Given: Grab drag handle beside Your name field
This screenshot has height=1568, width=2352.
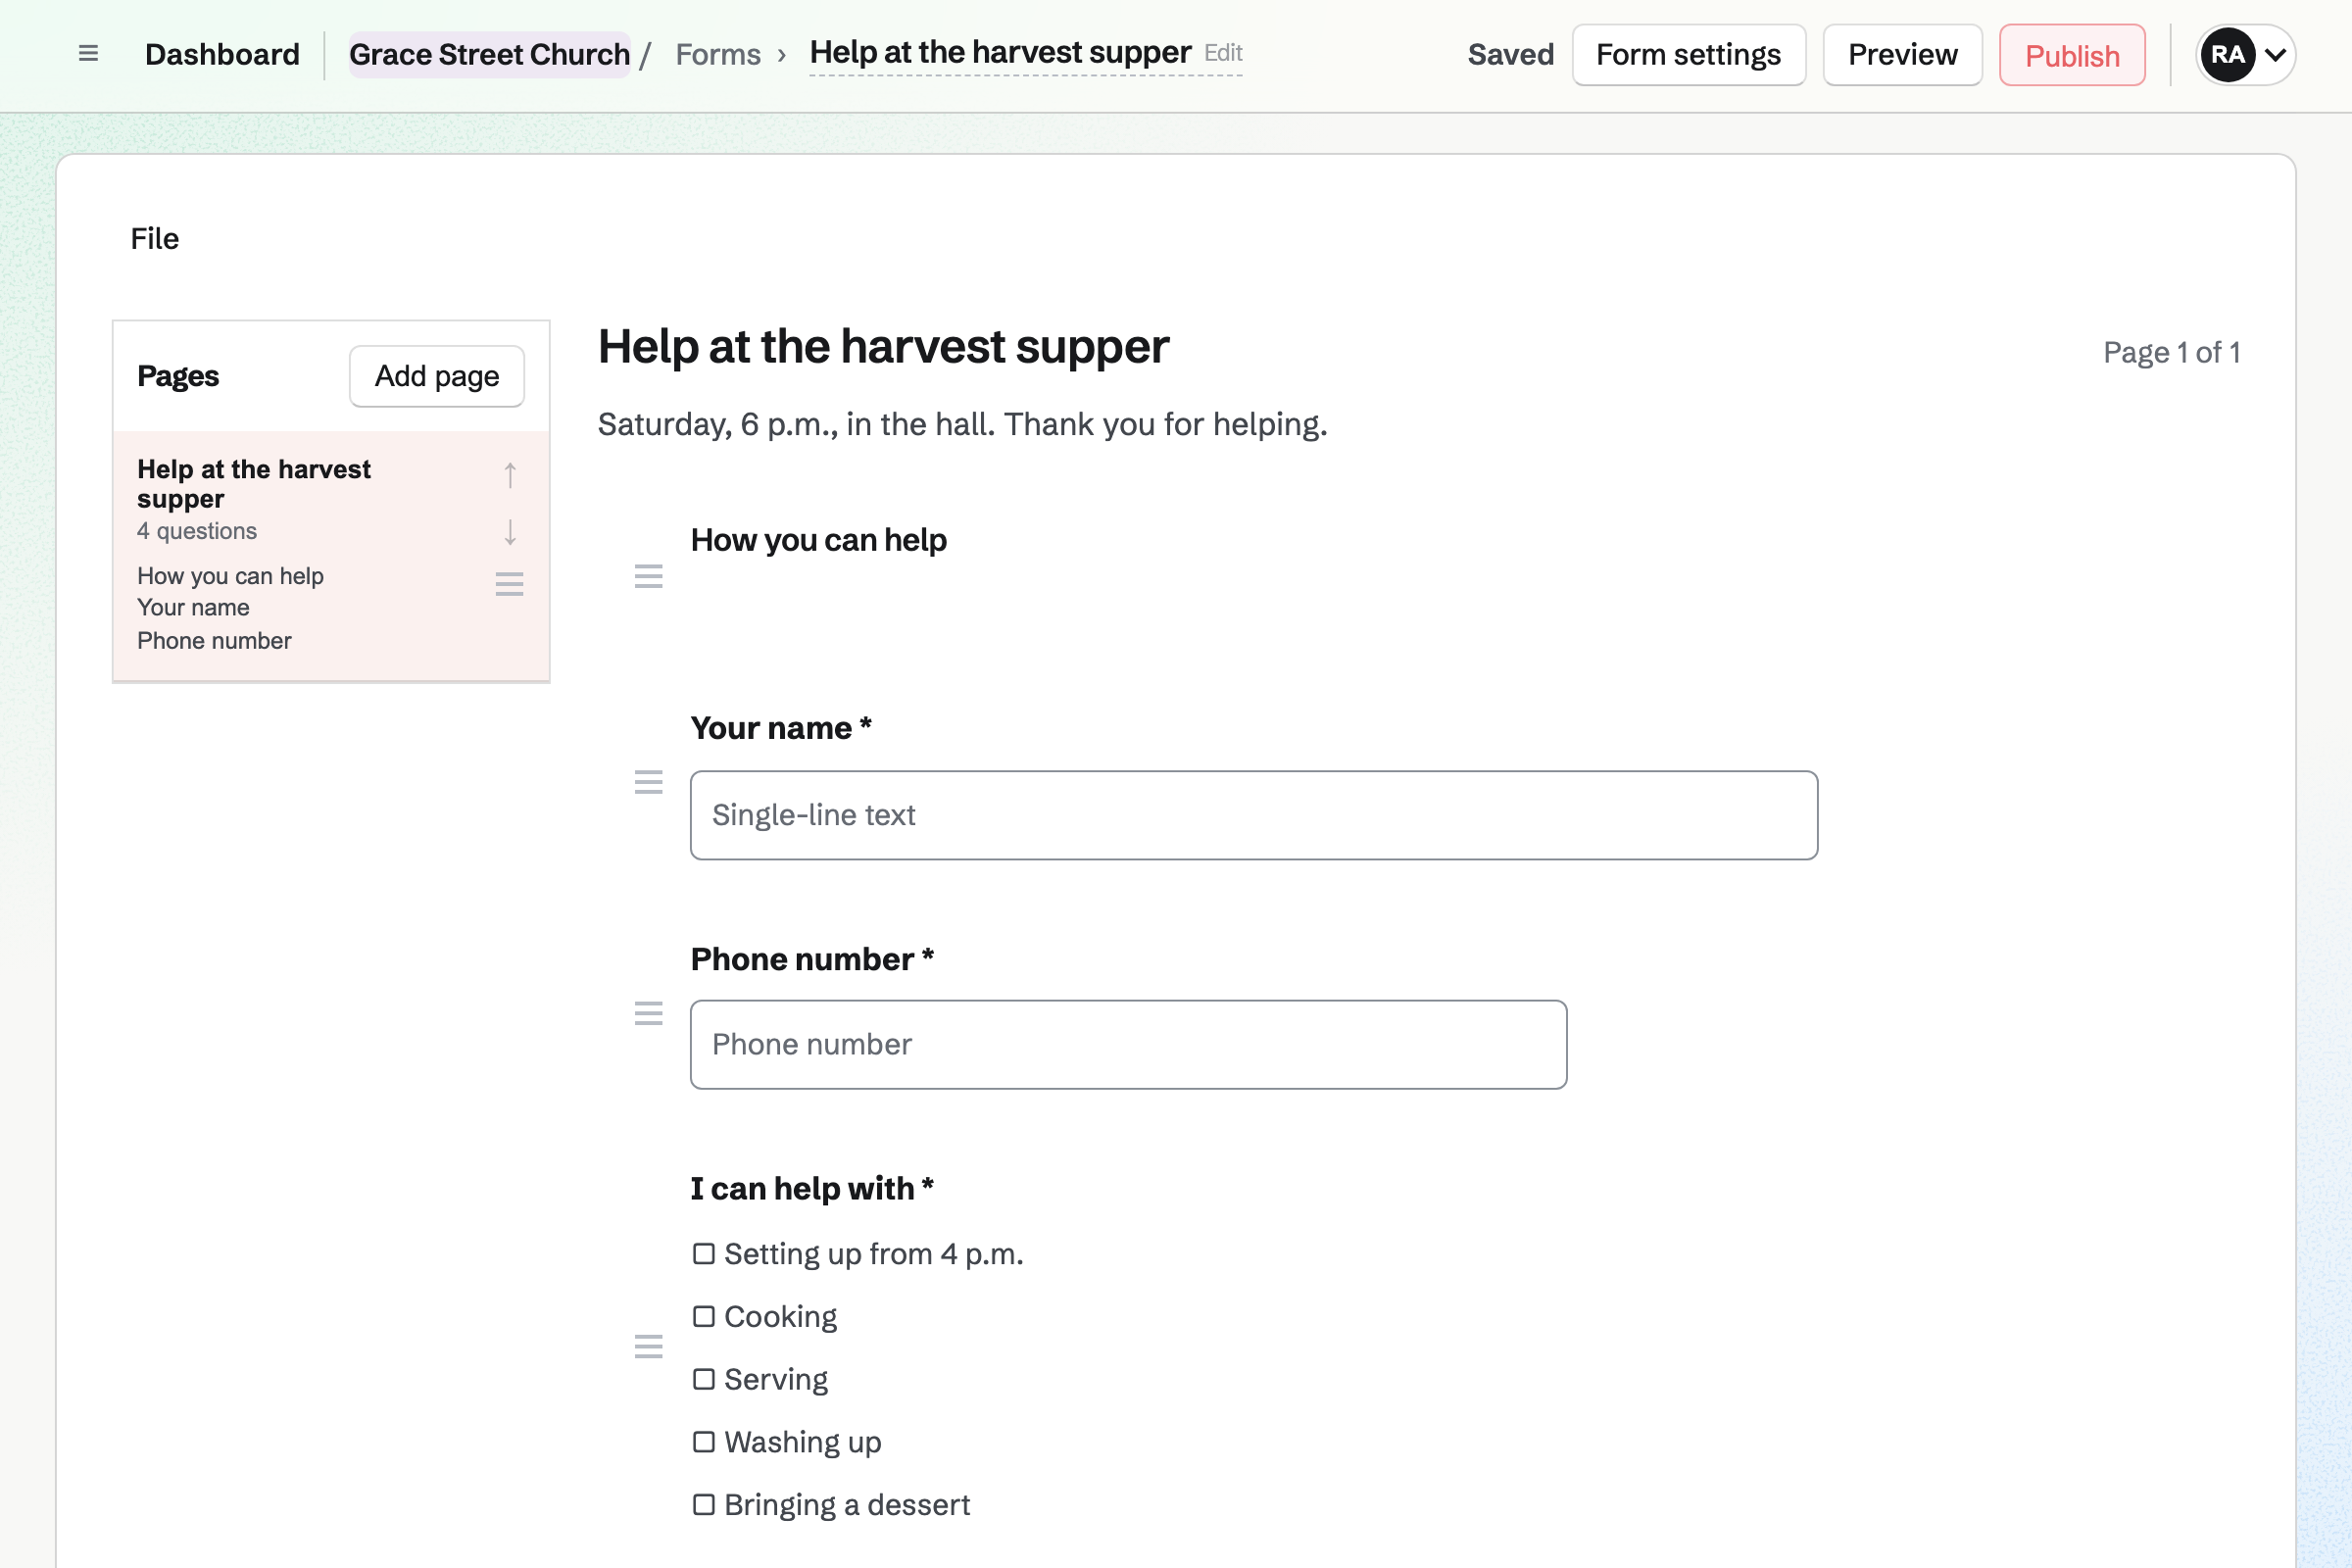Looking at the screenshot, I should (x=649, y=782).
